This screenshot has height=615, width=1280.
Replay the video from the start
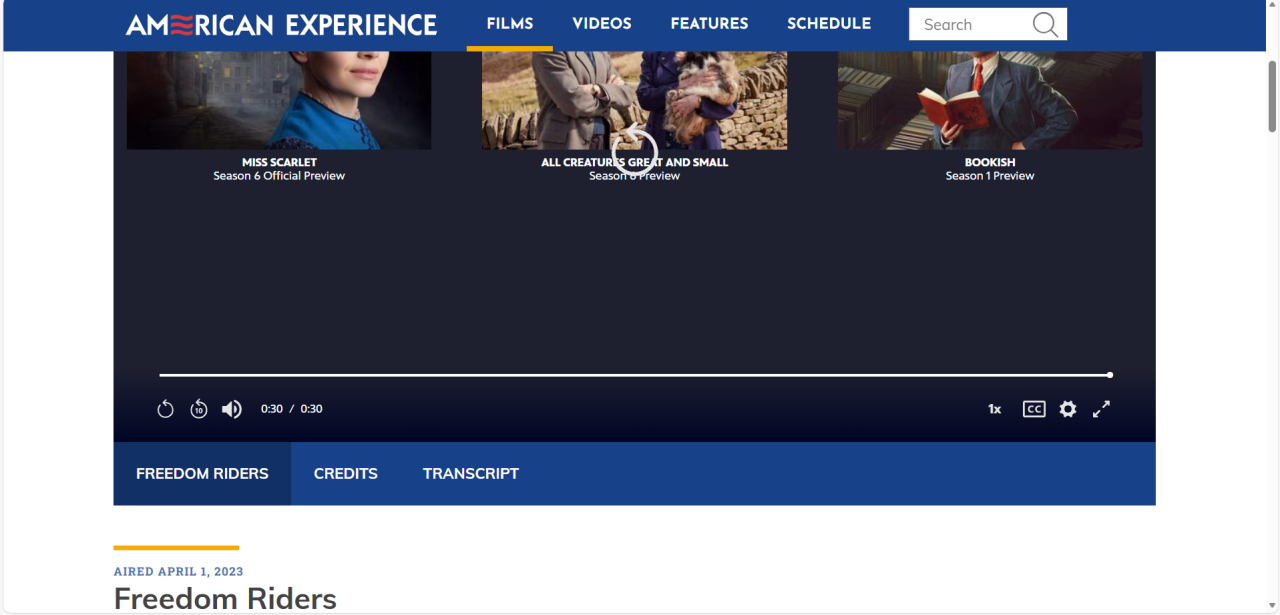tap(166, 409)
